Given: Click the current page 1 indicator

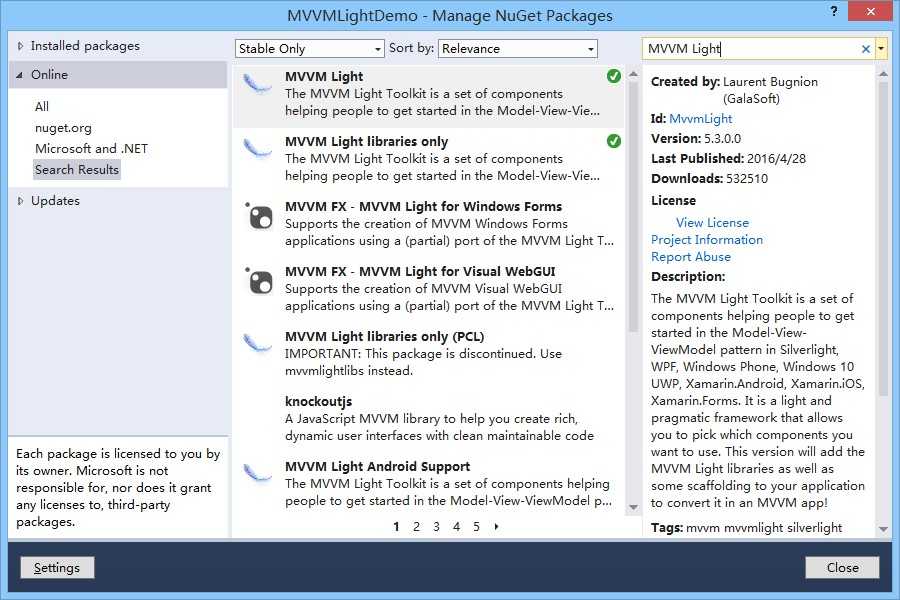Looking at the screenshot, I should 396,527.
